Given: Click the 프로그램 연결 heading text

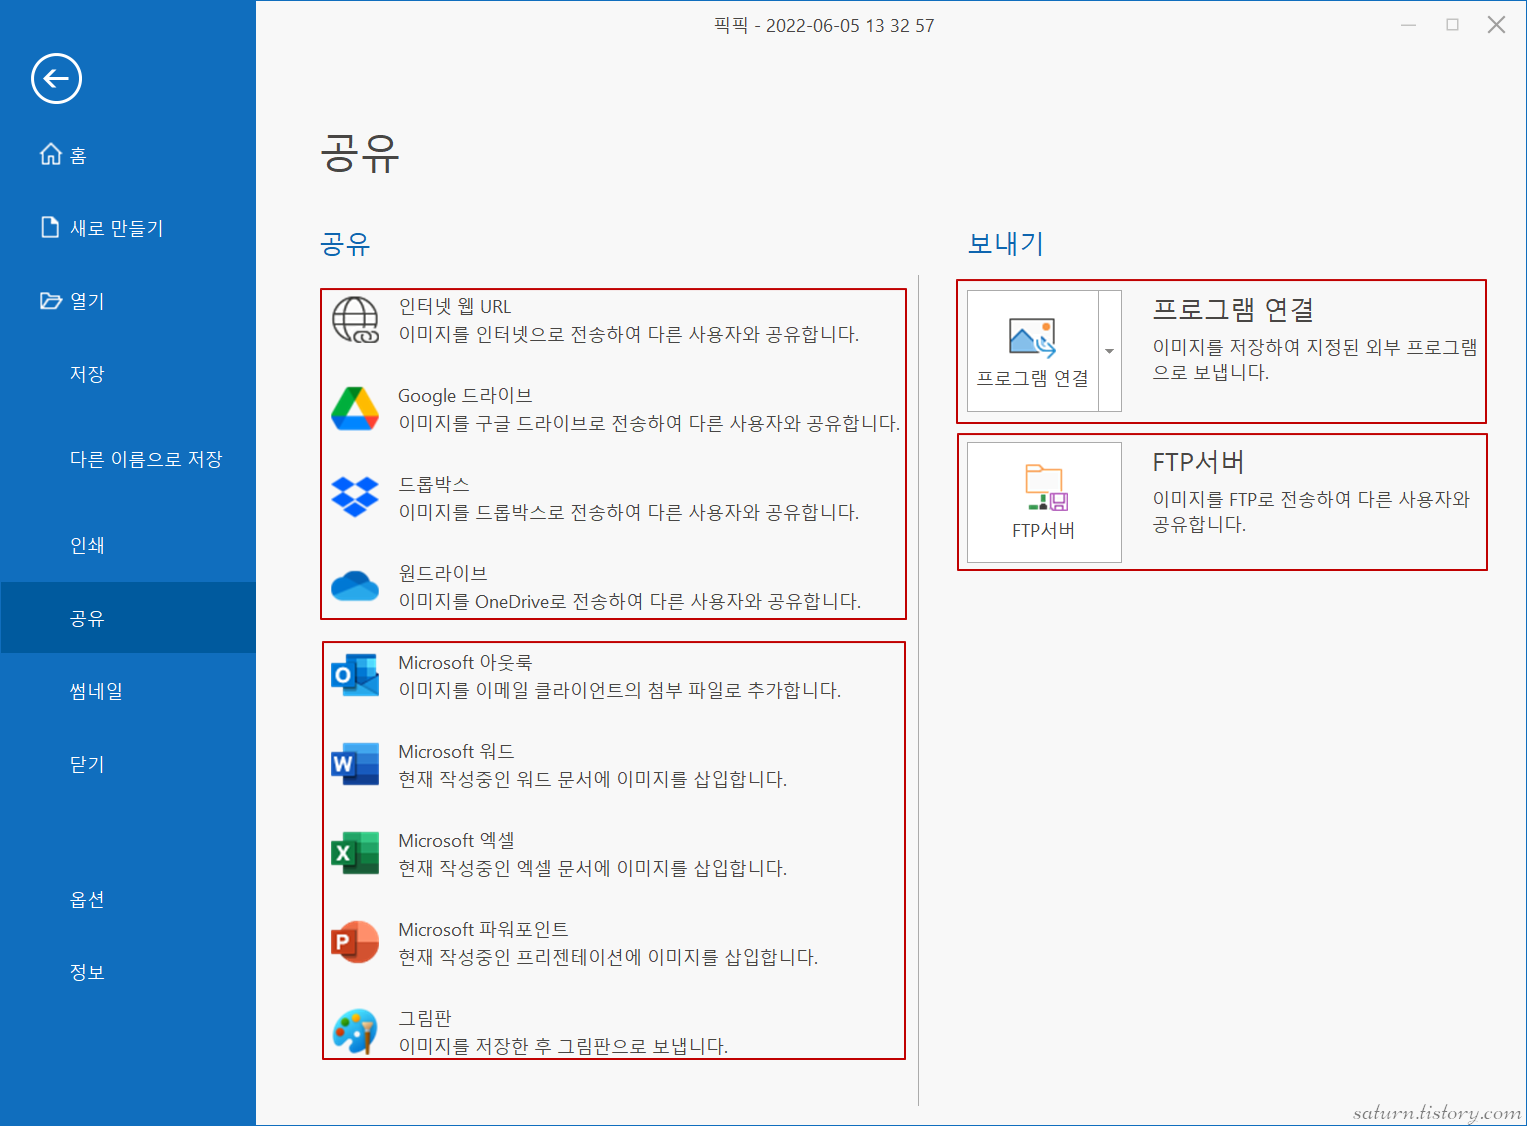Looking at the screenshot, I should point(1233,310).
